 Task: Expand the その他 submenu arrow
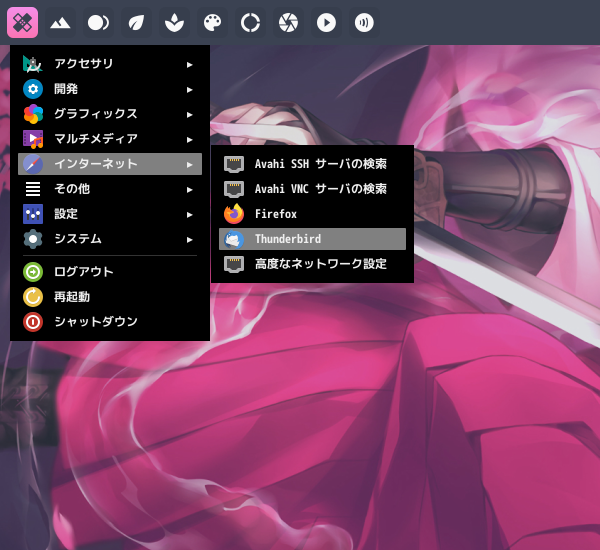189,189
